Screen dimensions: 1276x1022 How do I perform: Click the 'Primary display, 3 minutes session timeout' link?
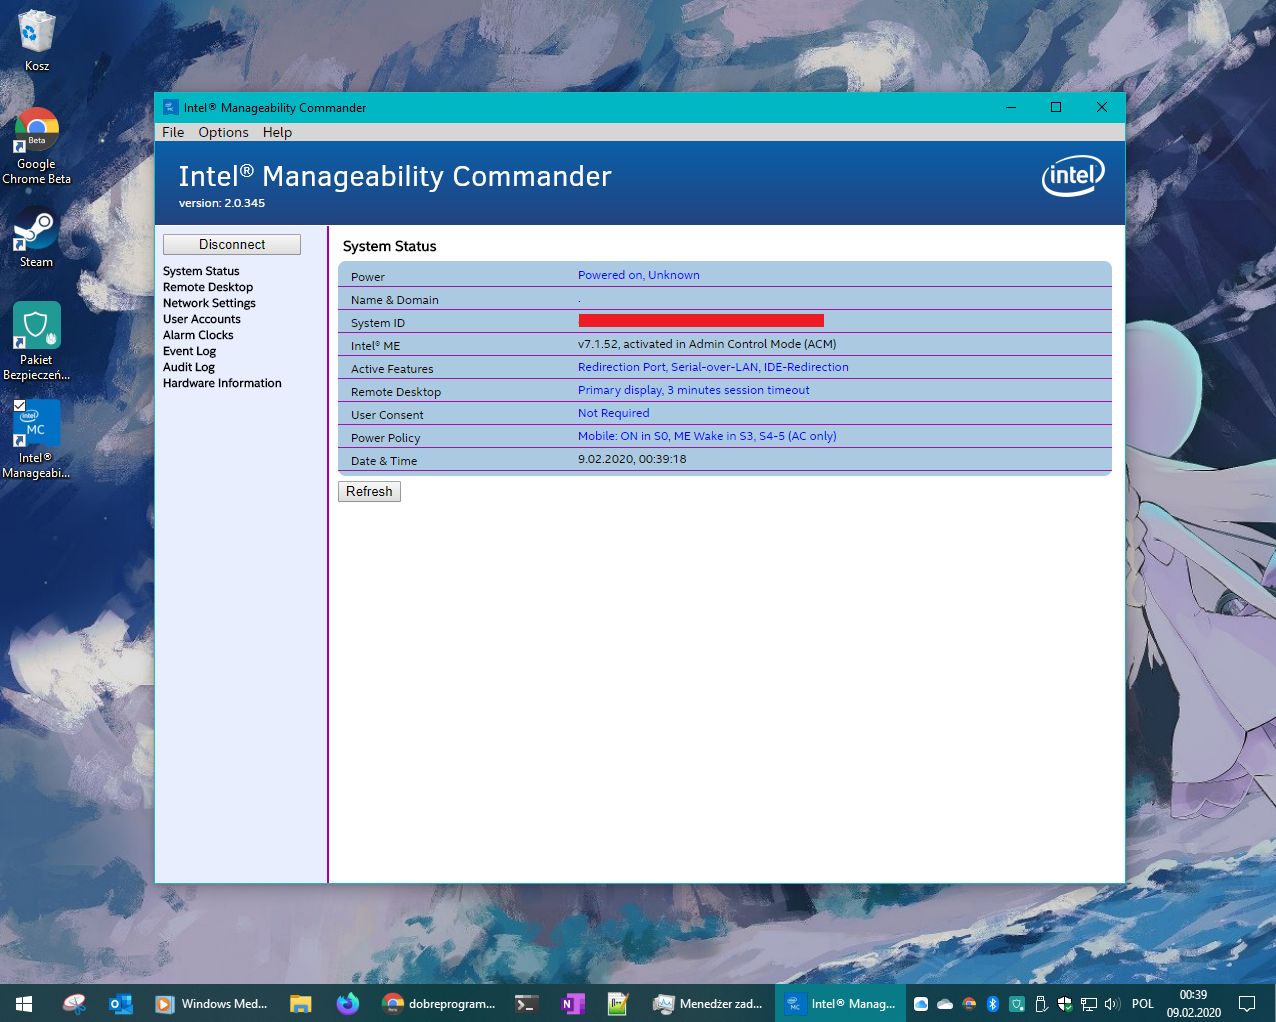694,390
